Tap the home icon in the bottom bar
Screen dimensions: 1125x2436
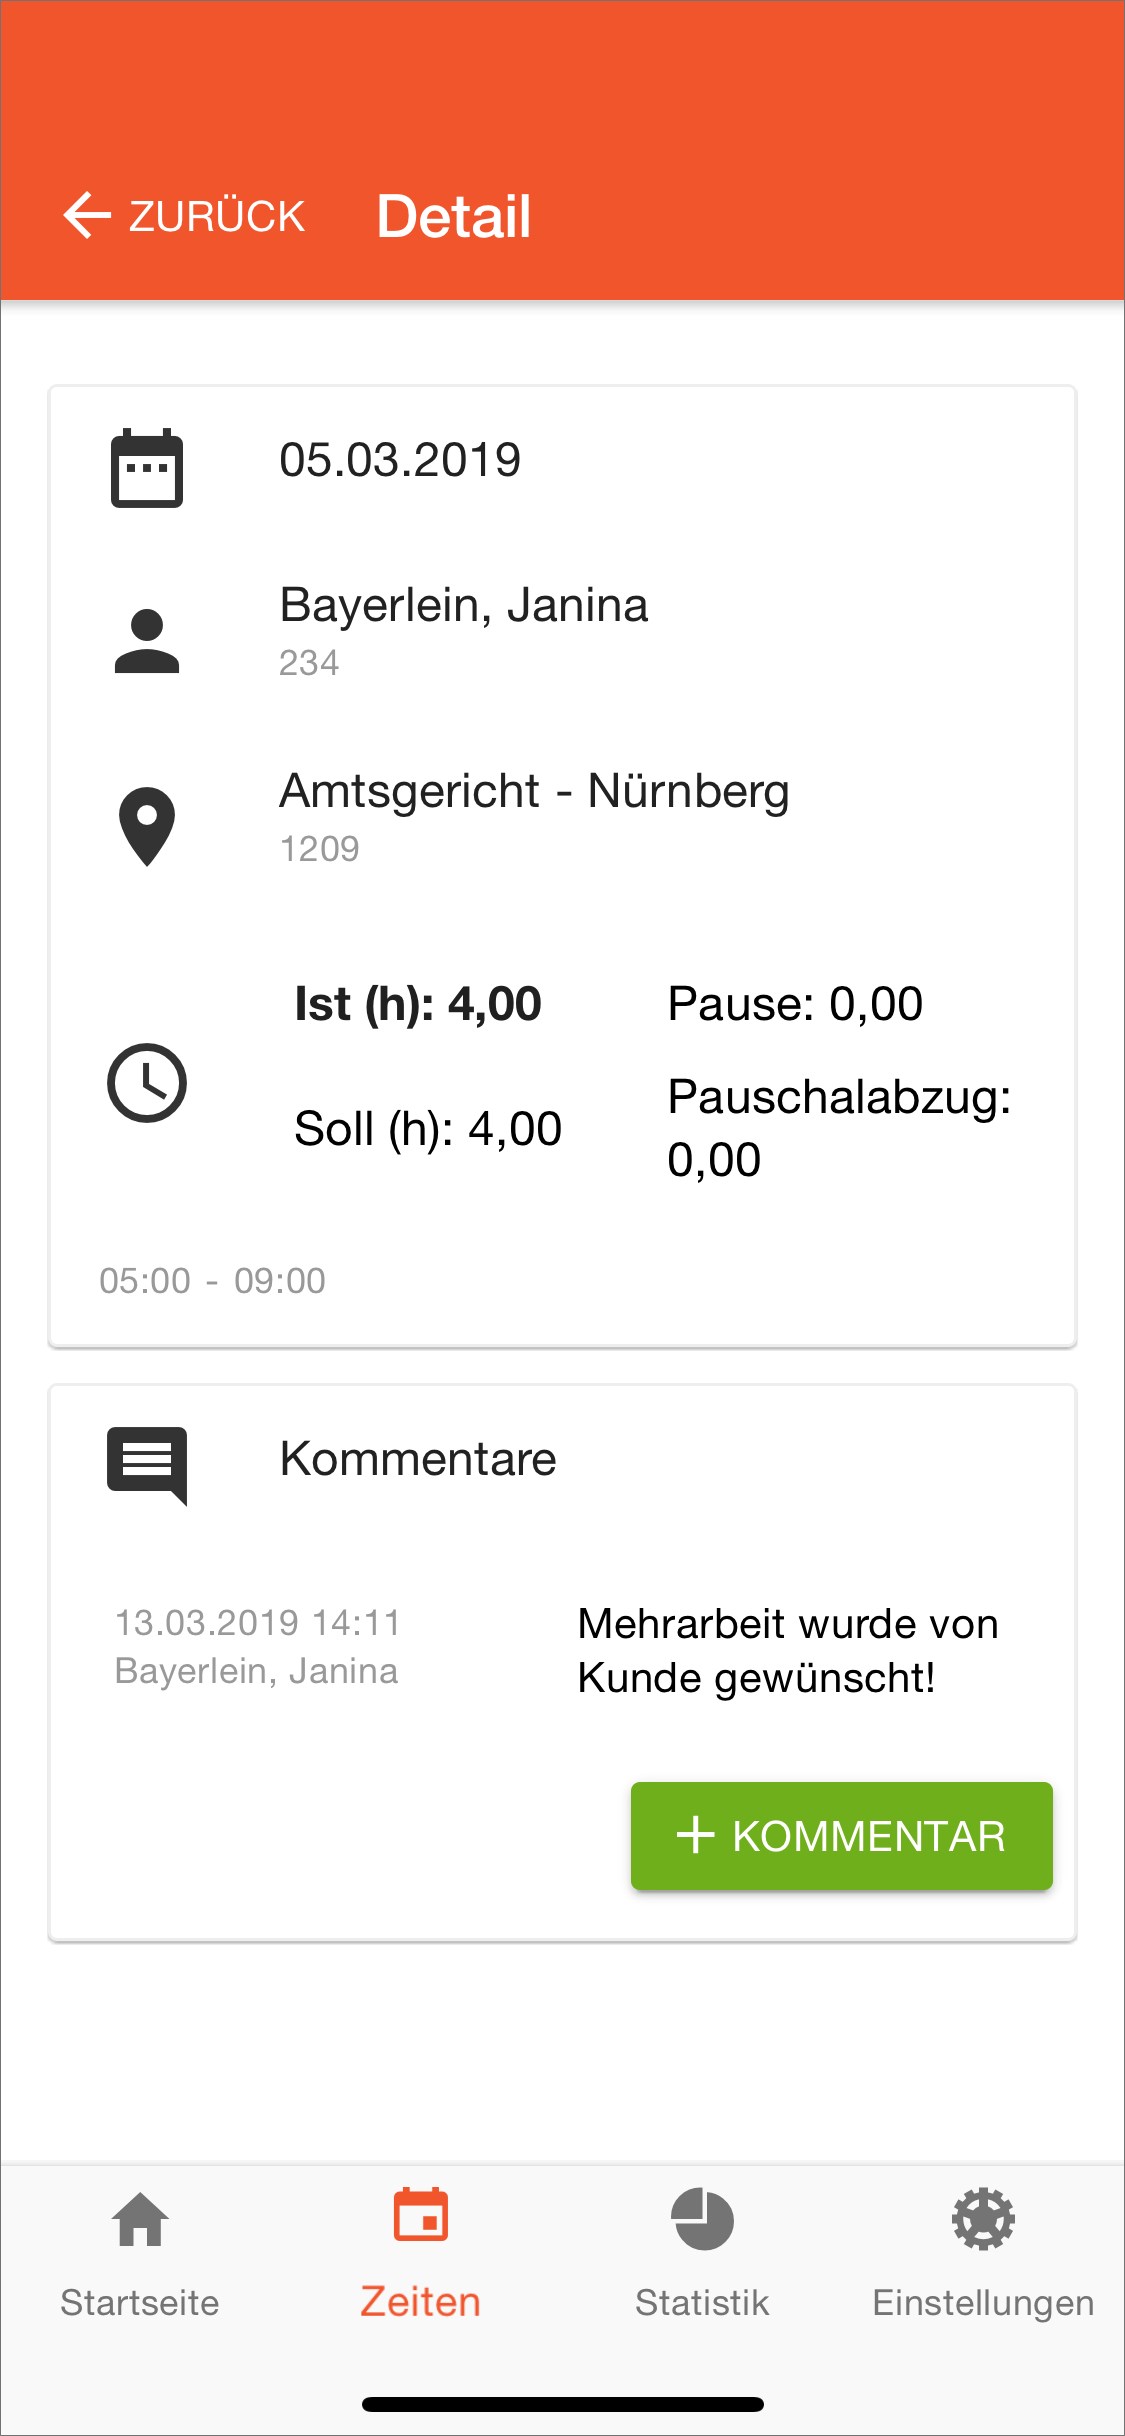(140, 2220)
